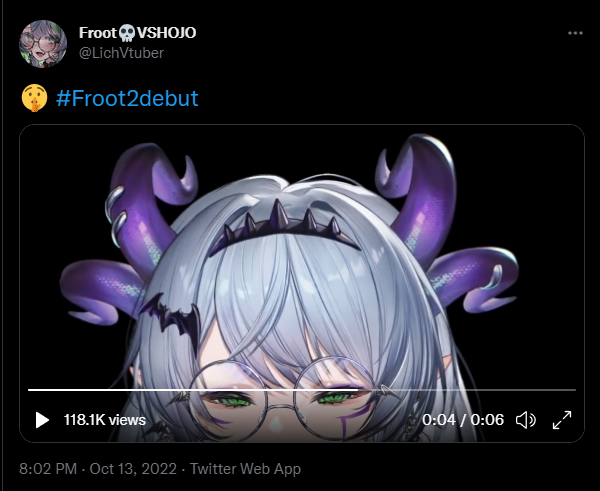Seek to the unplayed part of the progress bar
Viewport: 600px width, 491px height.
[x=467, y=390]
